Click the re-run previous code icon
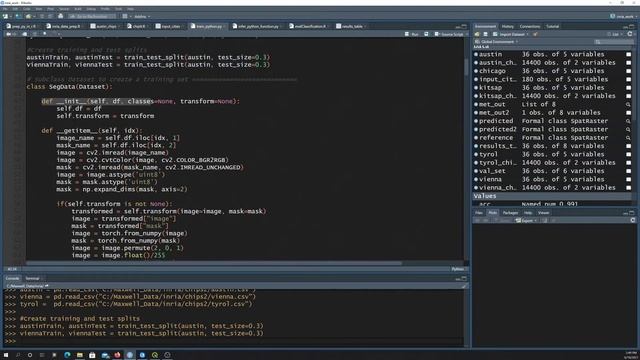The height and width of the screenshot is (360, 640). [x=426, y=34]
